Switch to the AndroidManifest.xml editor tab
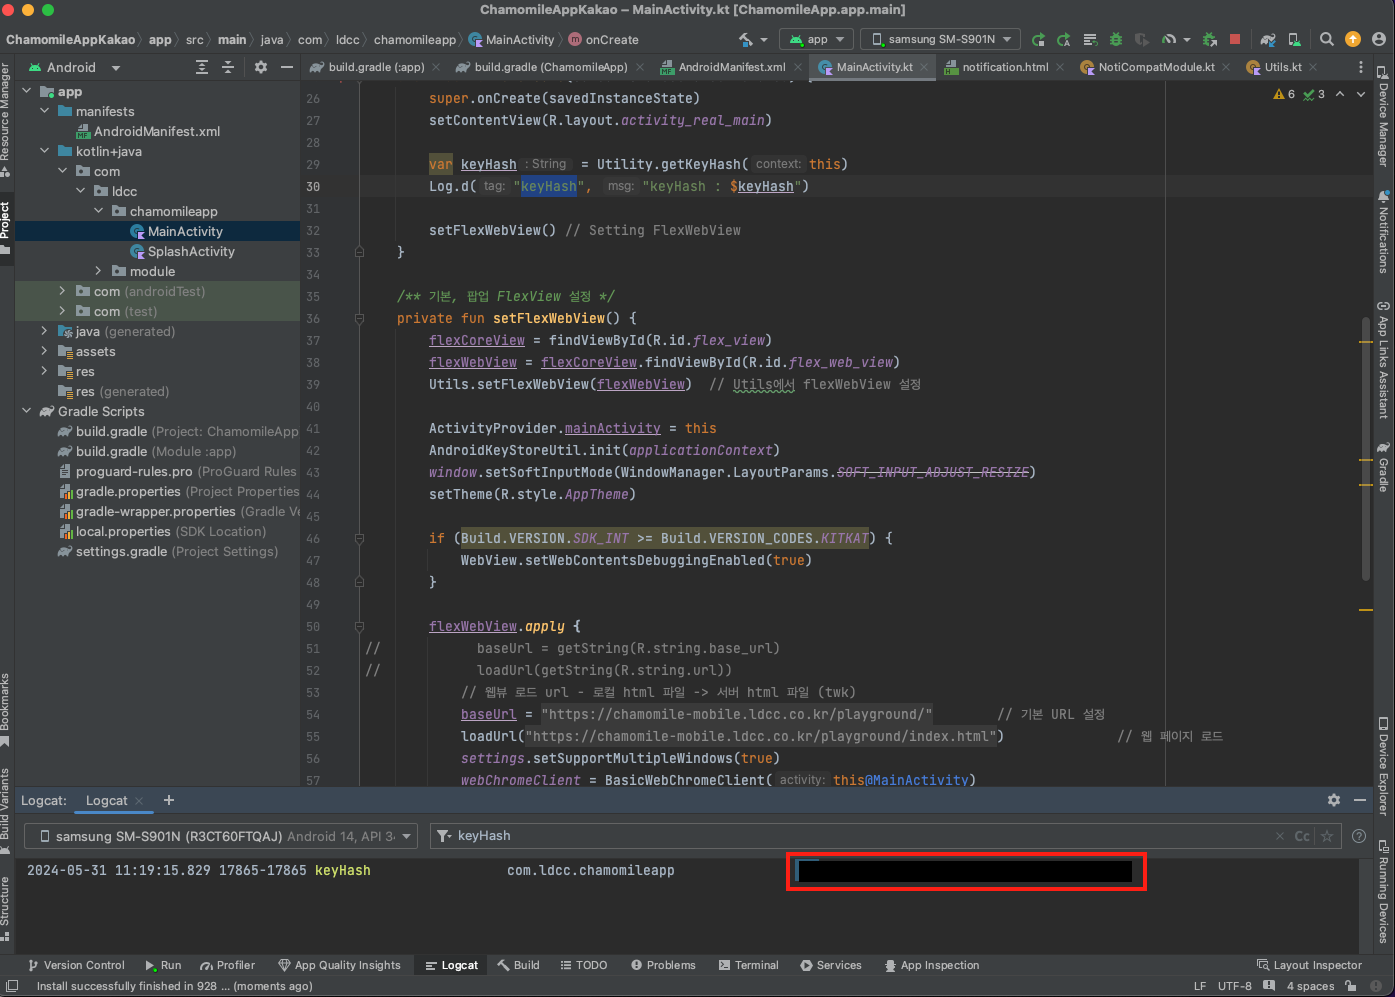The image size is (1395, 997). click(731, 67)
